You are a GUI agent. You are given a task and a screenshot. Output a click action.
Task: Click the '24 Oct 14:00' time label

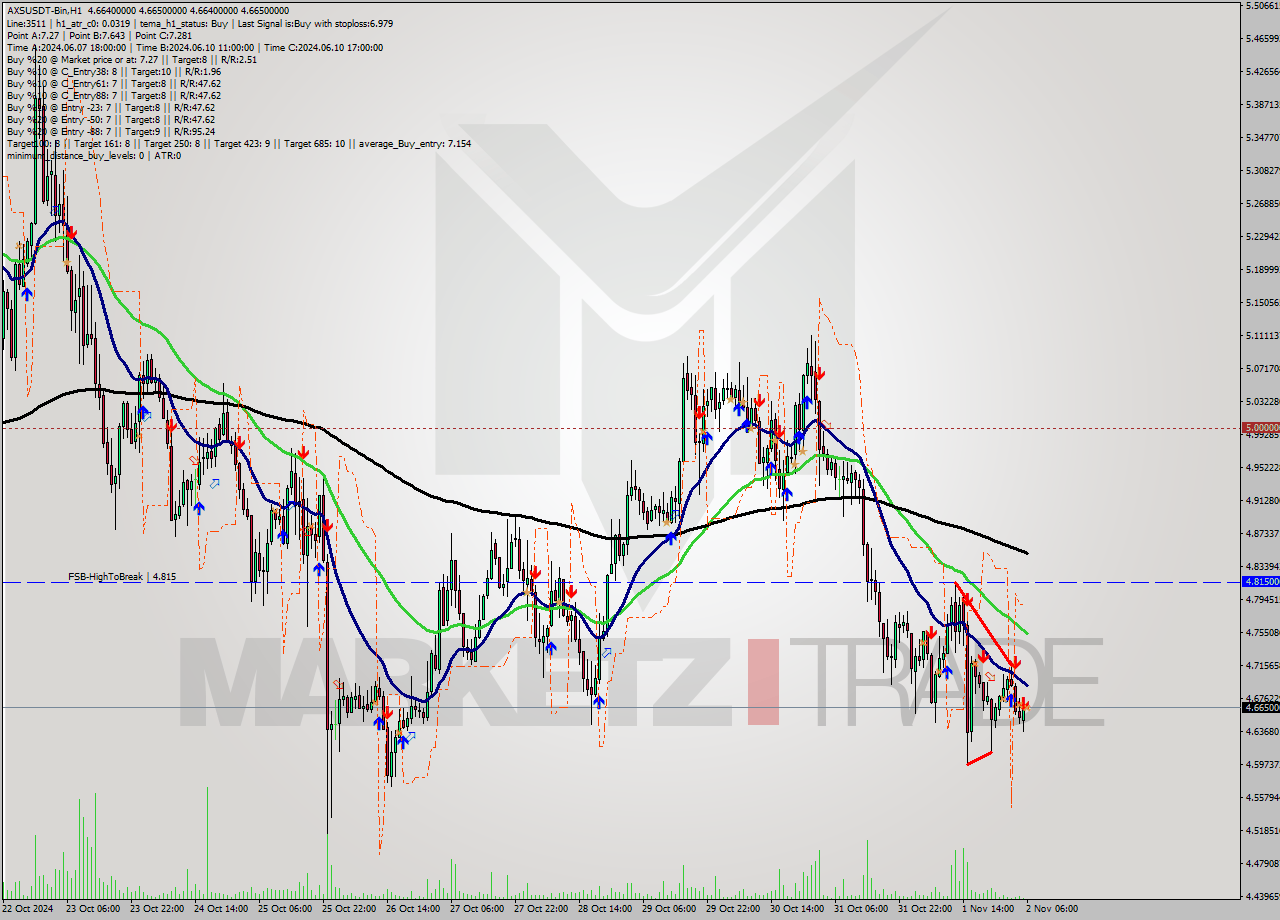(x=221, y=909)
